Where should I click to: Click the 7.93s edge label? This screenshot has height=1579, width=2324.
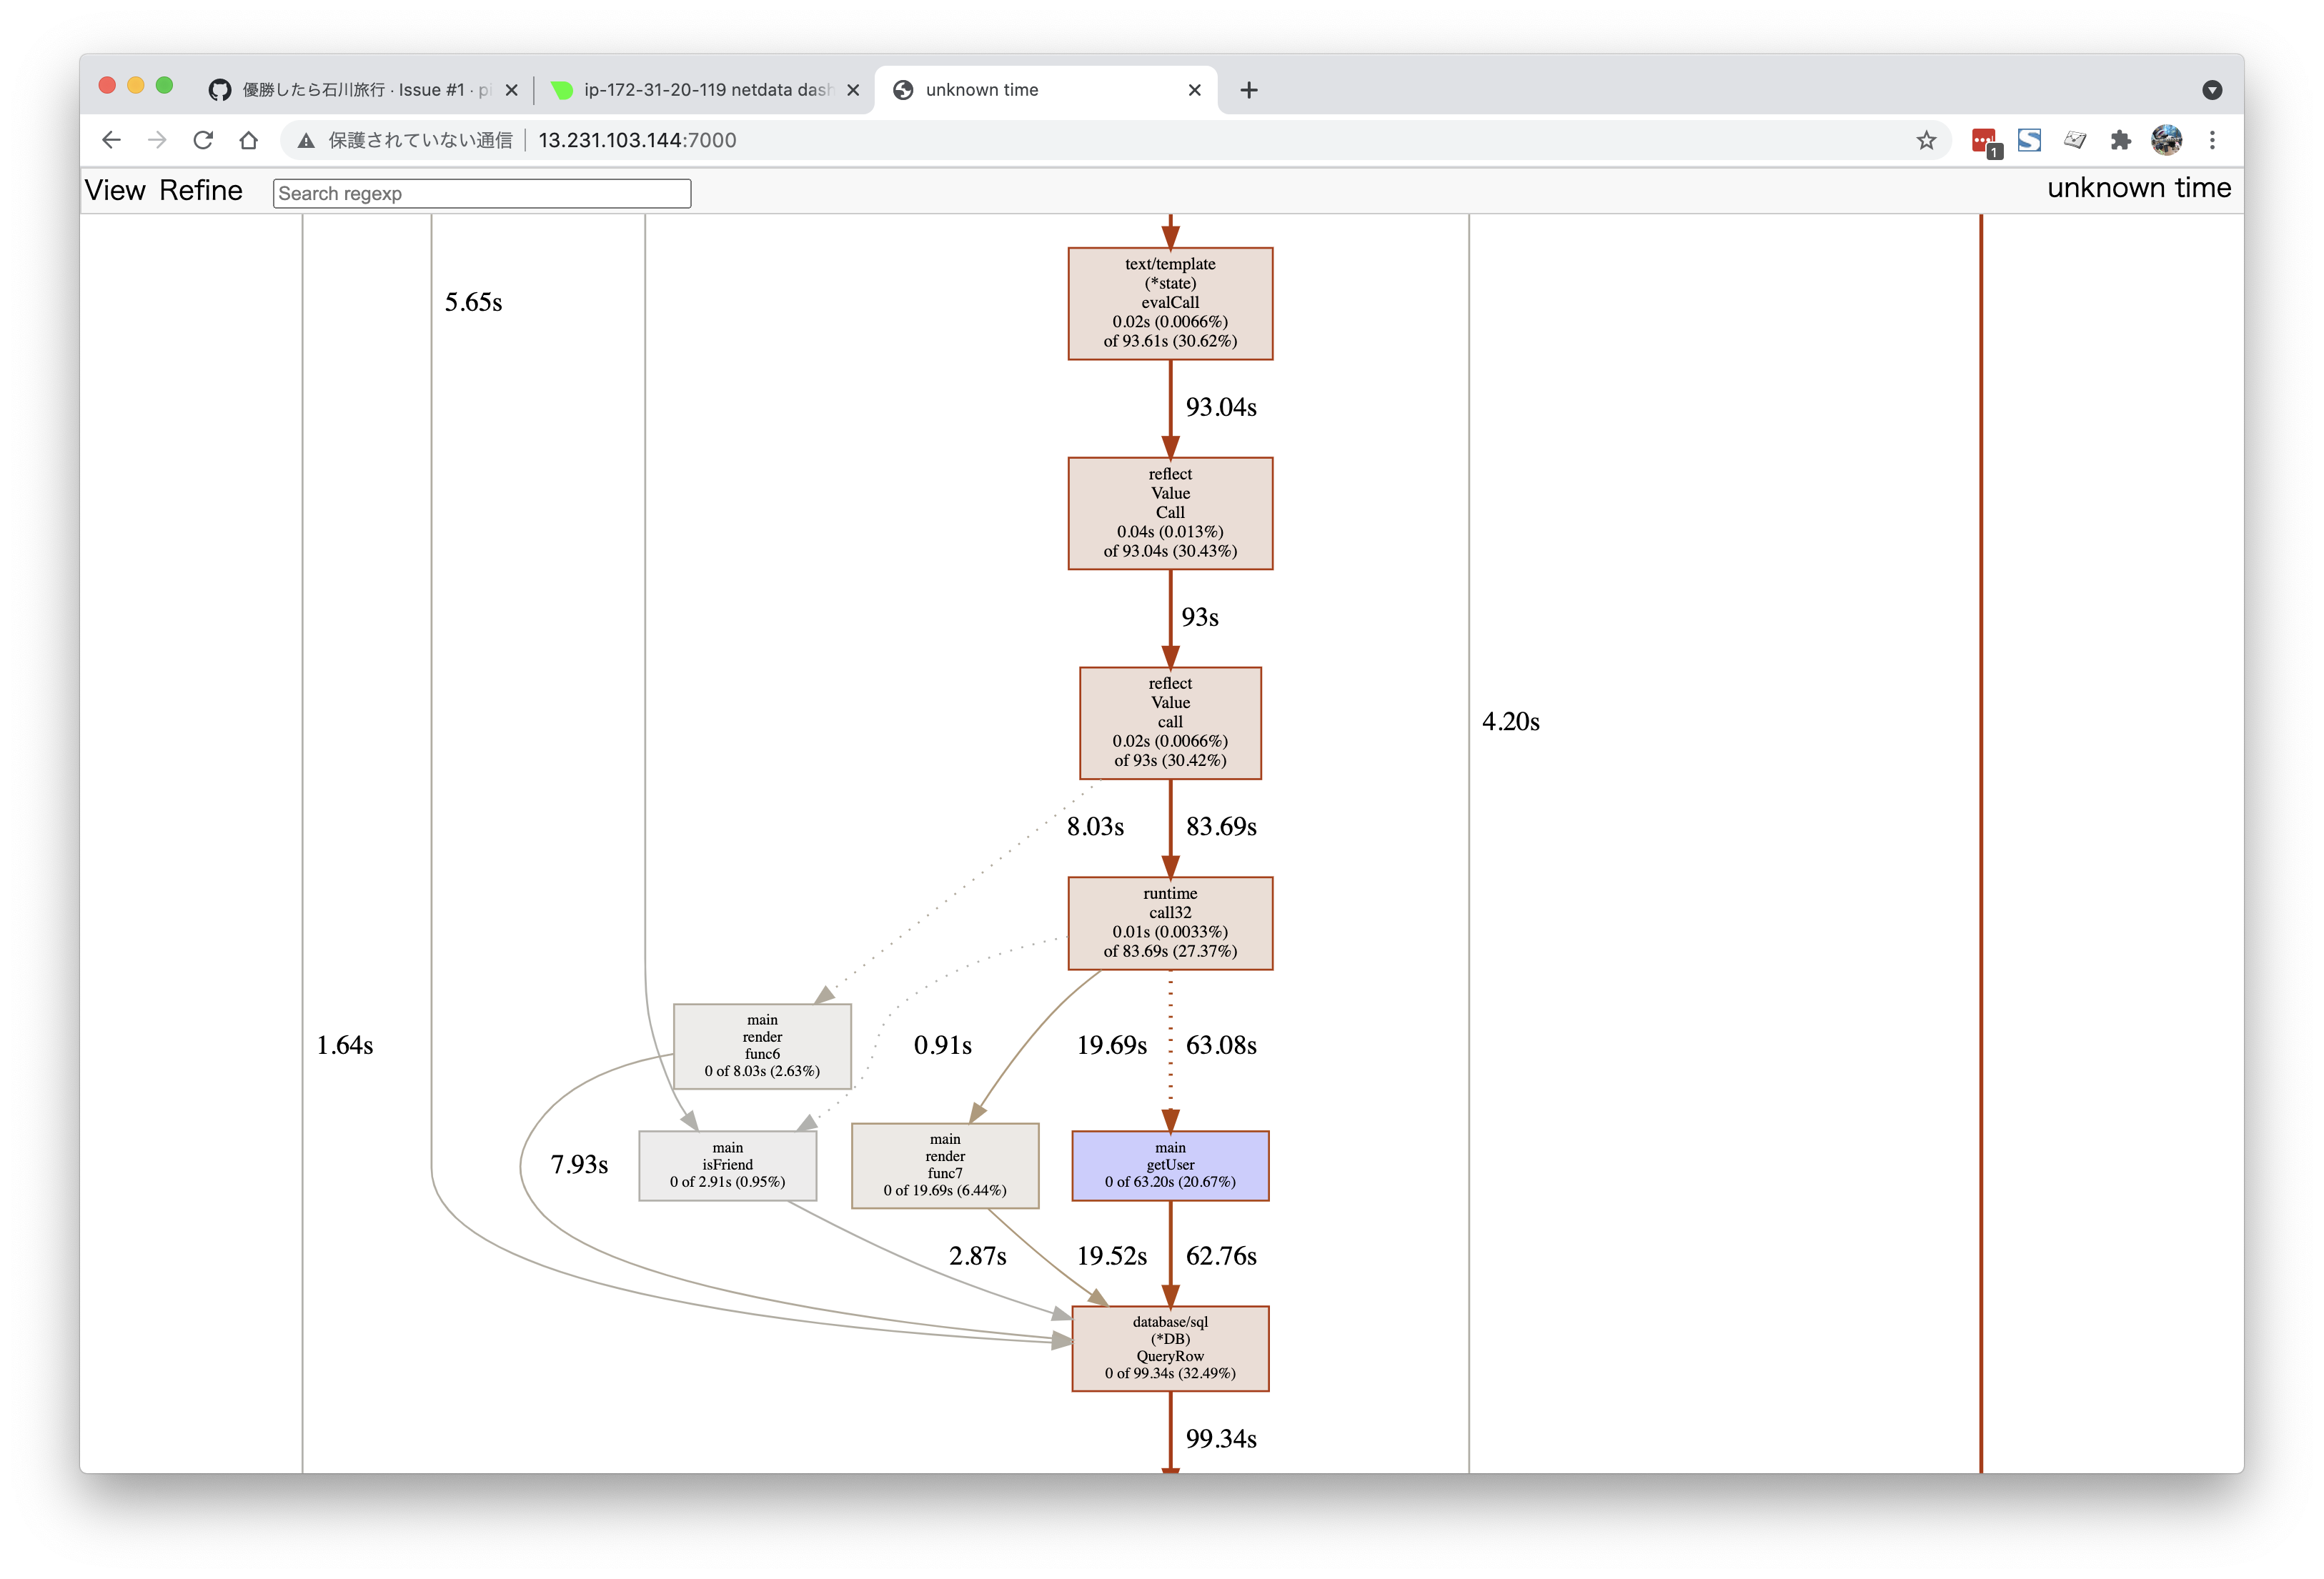pos(579,1164)
